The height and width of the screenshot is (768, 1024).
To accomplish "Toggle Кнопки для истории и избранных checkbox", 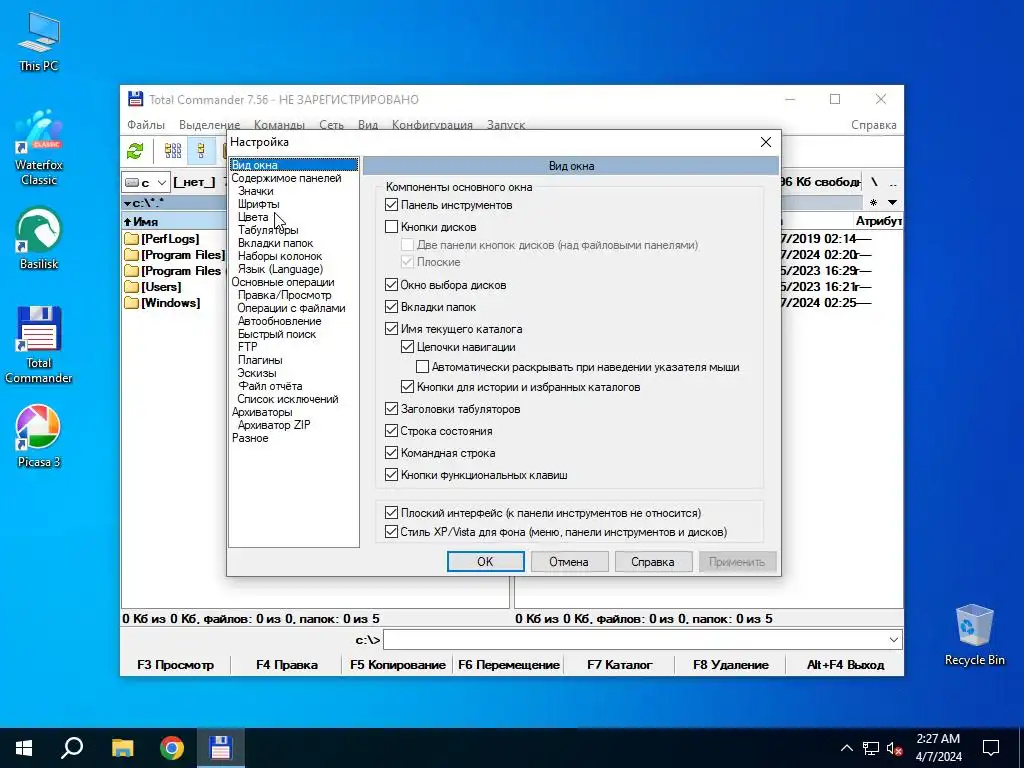I will click(x=408, y=387).
